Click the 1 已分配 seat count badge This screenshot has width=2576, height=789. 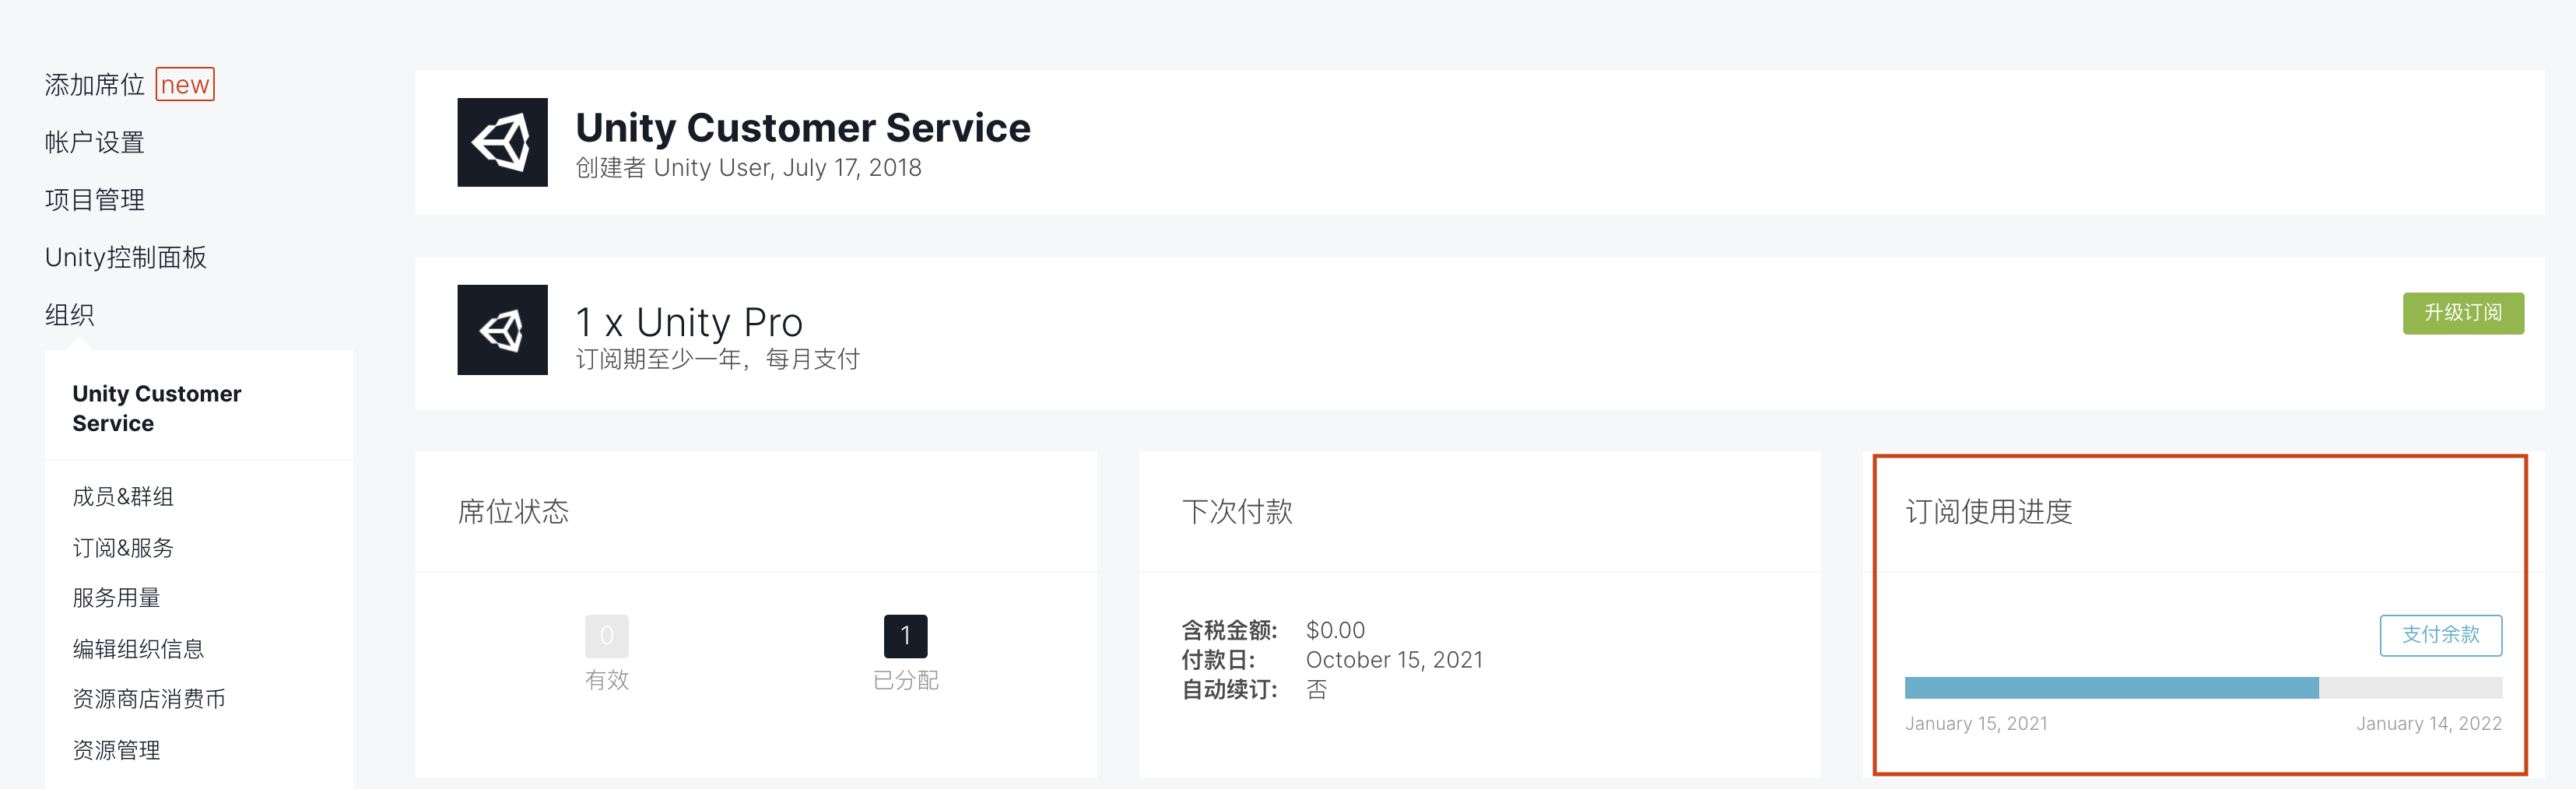(905, 636)
